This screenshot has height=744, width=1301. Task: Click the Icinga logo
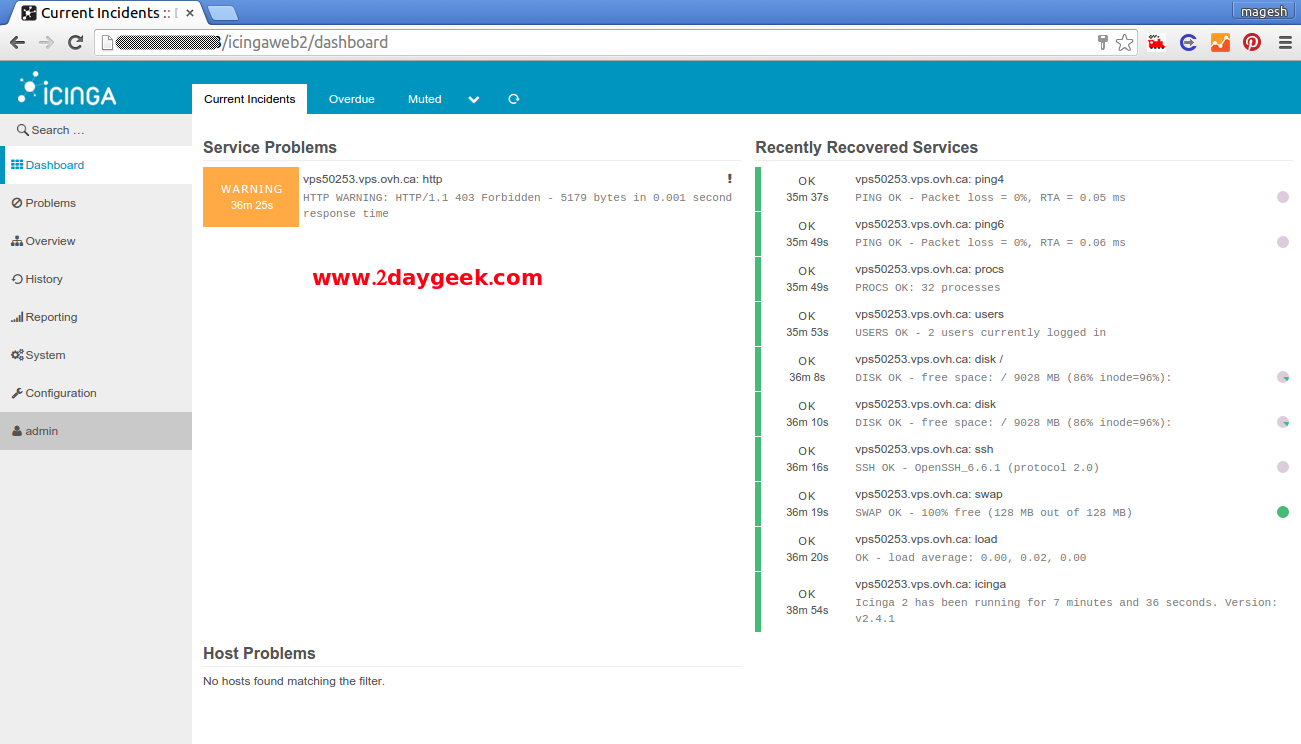click(67, 89)
